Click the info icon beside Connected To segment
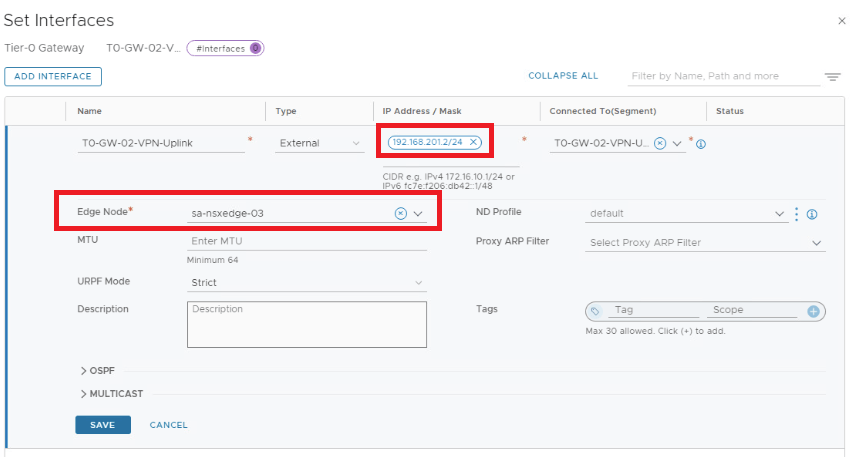 701,144
